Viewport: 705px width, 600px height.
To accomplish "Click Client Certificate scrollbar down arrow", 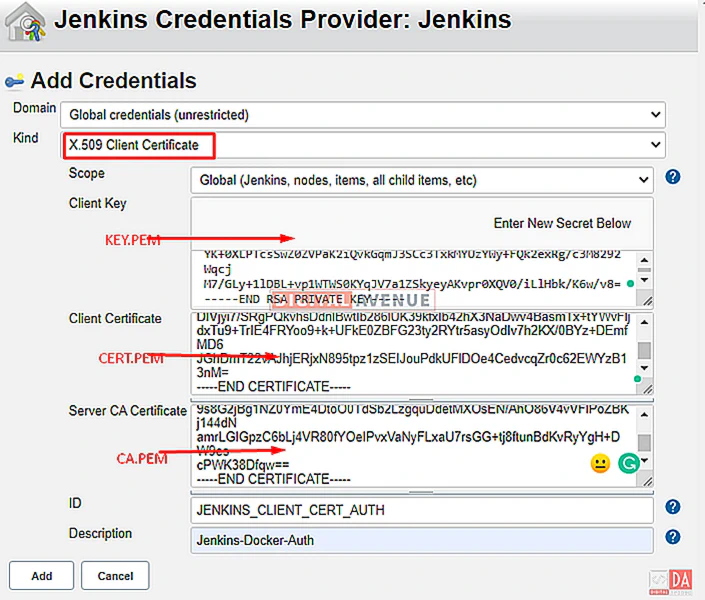I will coord(644,368).
